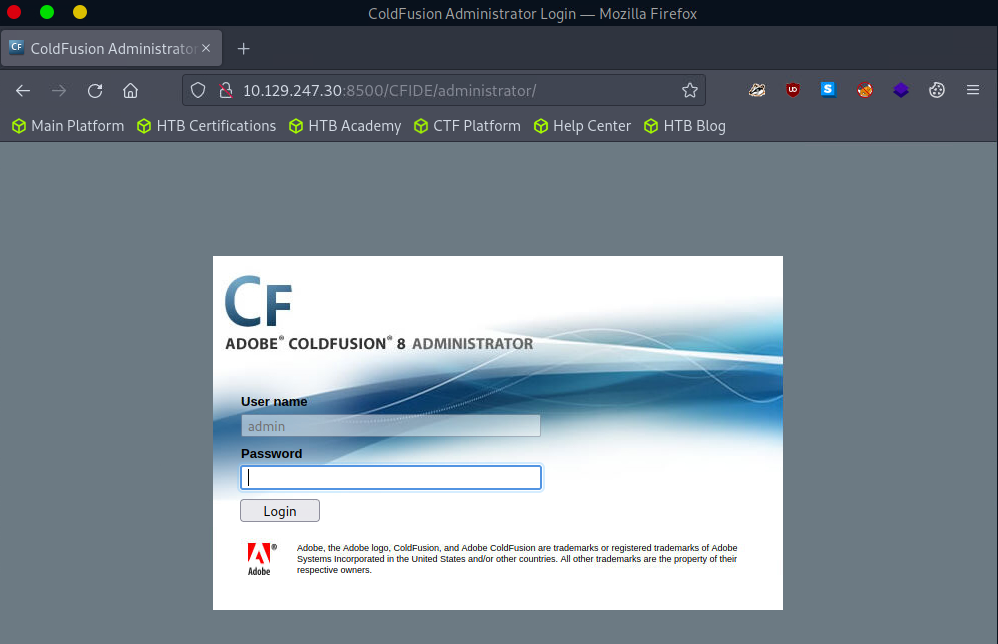Open the Firefox hamburger menu
The width and height of the screenshot is (998, 644).
tap(972, 90)
